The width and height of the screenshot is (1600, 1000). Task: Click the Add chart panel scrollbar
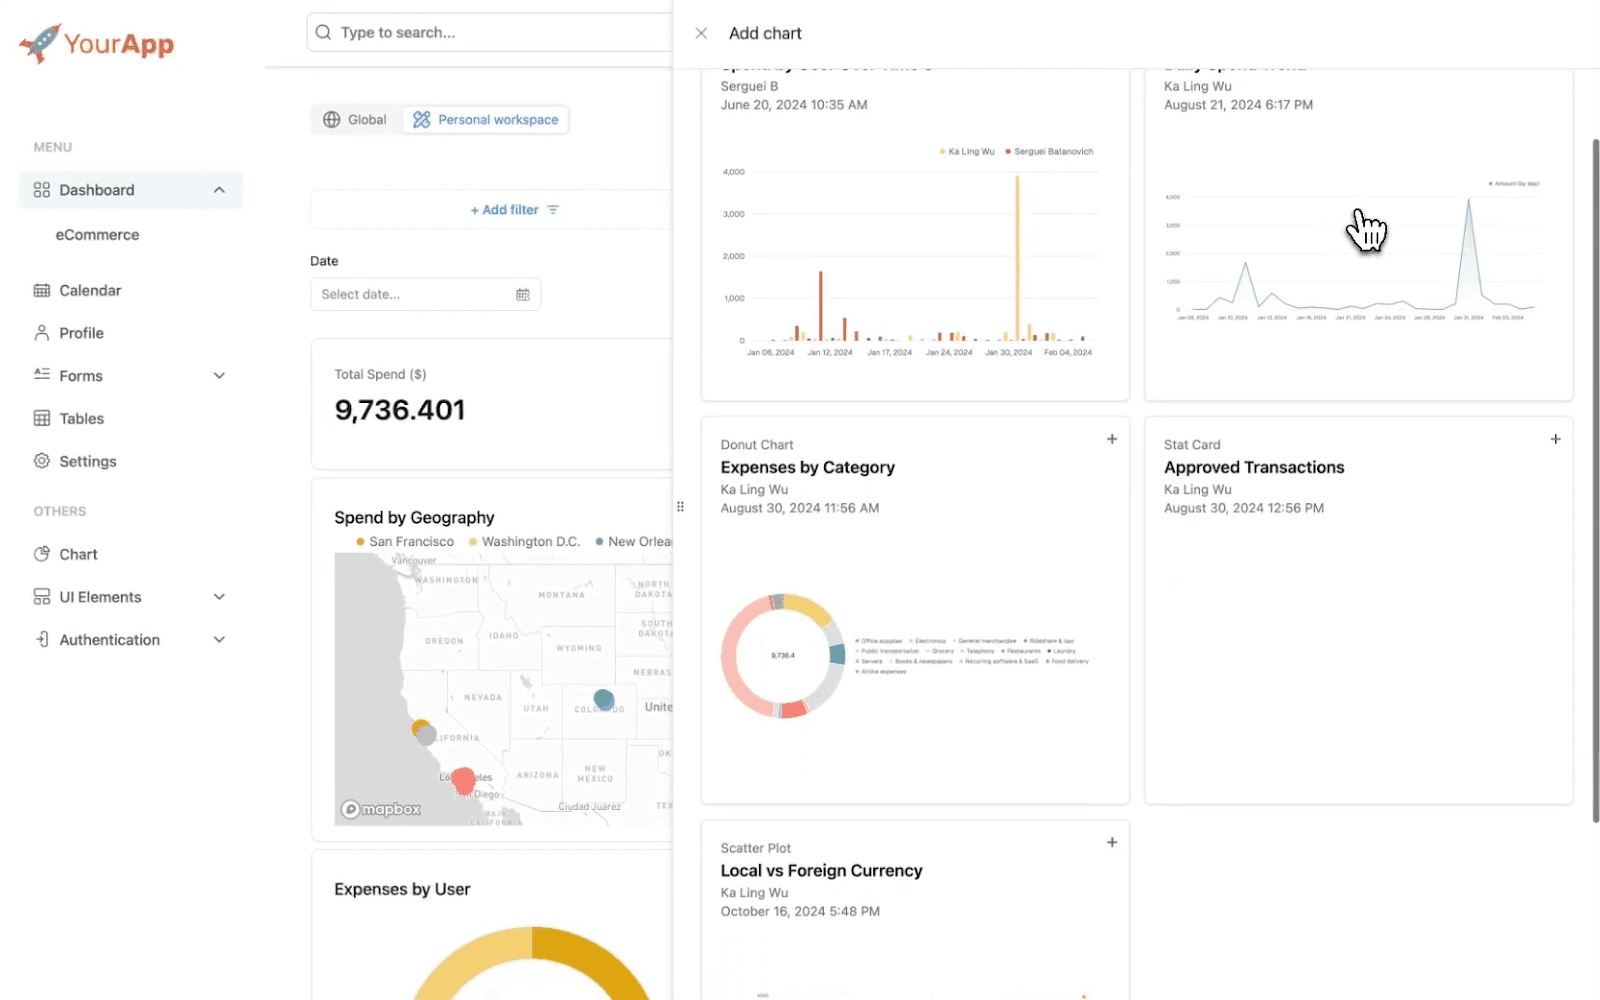point(1595,480)
